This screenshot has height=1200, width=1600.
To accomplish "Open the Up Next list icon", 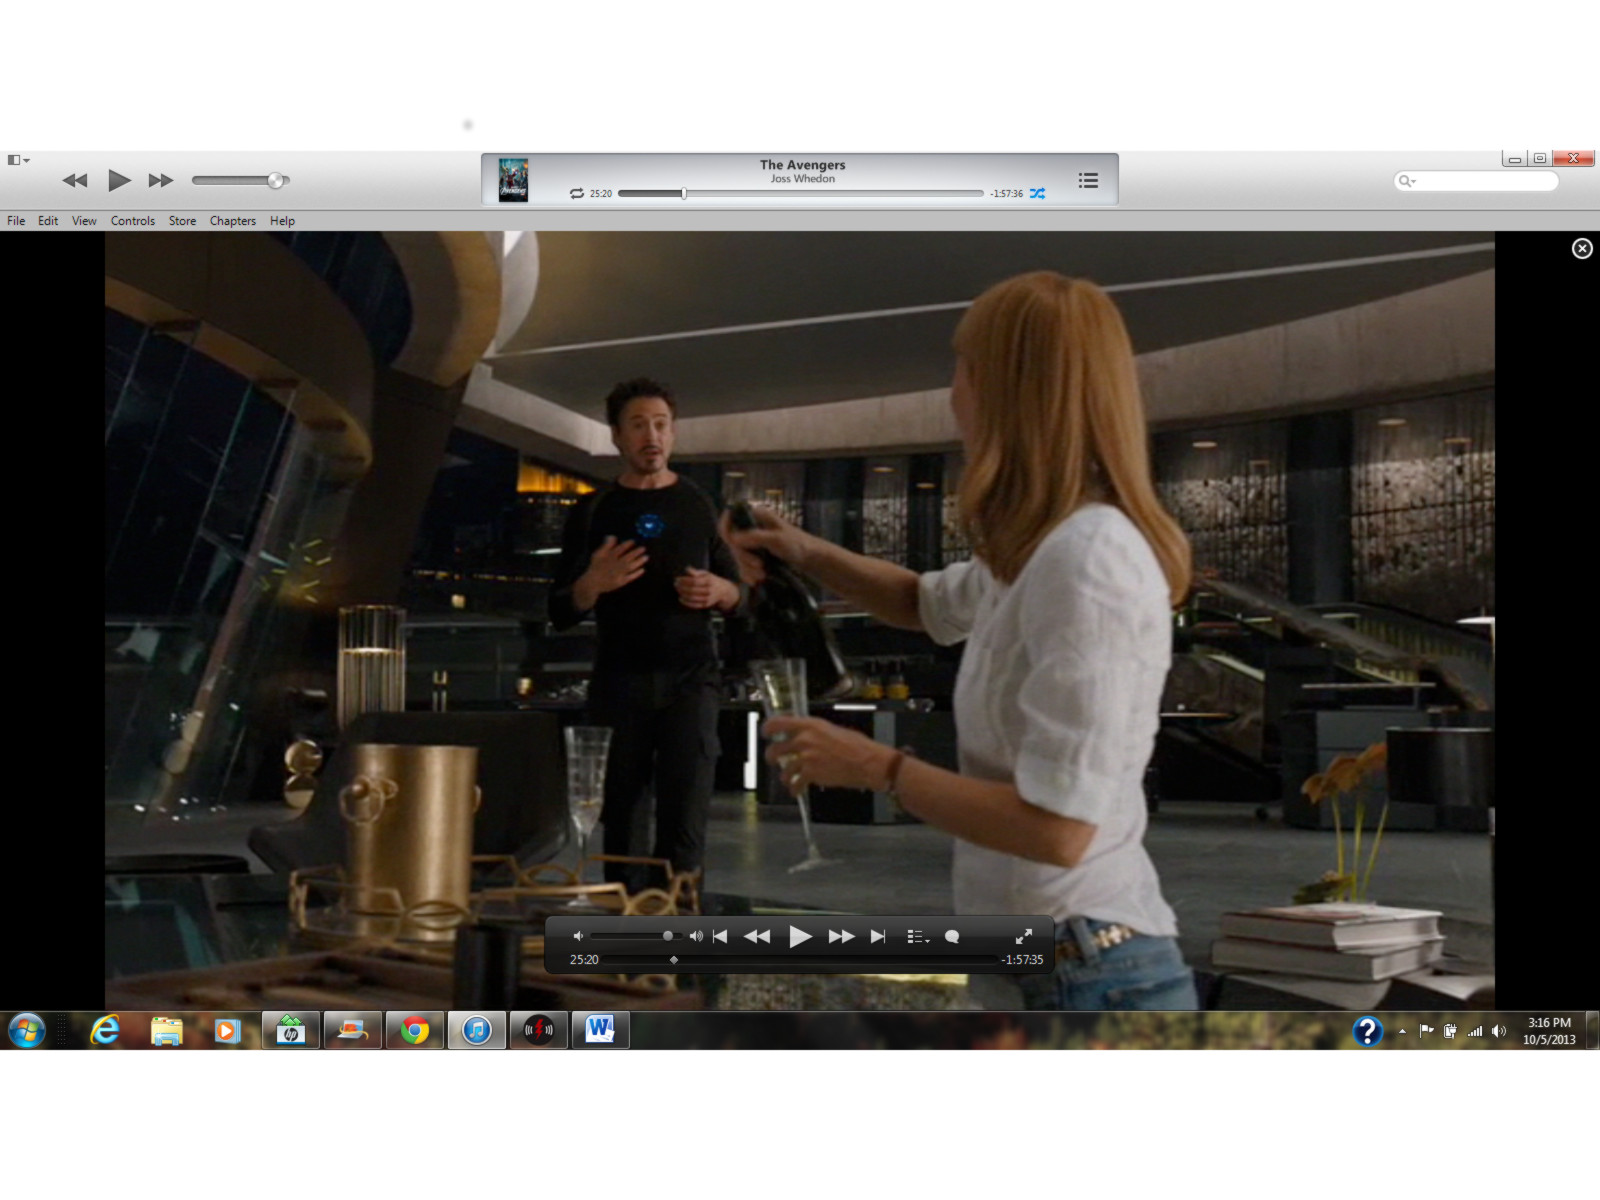I will 1088,180.
